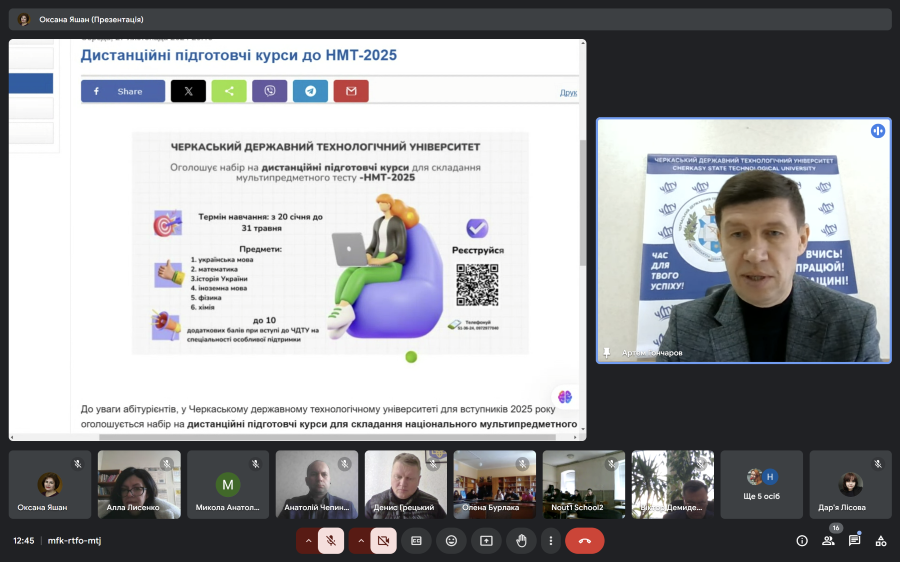The height and width of the screenshot is (562, 900).
Task: Click the green carousel dot below banner
Action: click(411, 357)
